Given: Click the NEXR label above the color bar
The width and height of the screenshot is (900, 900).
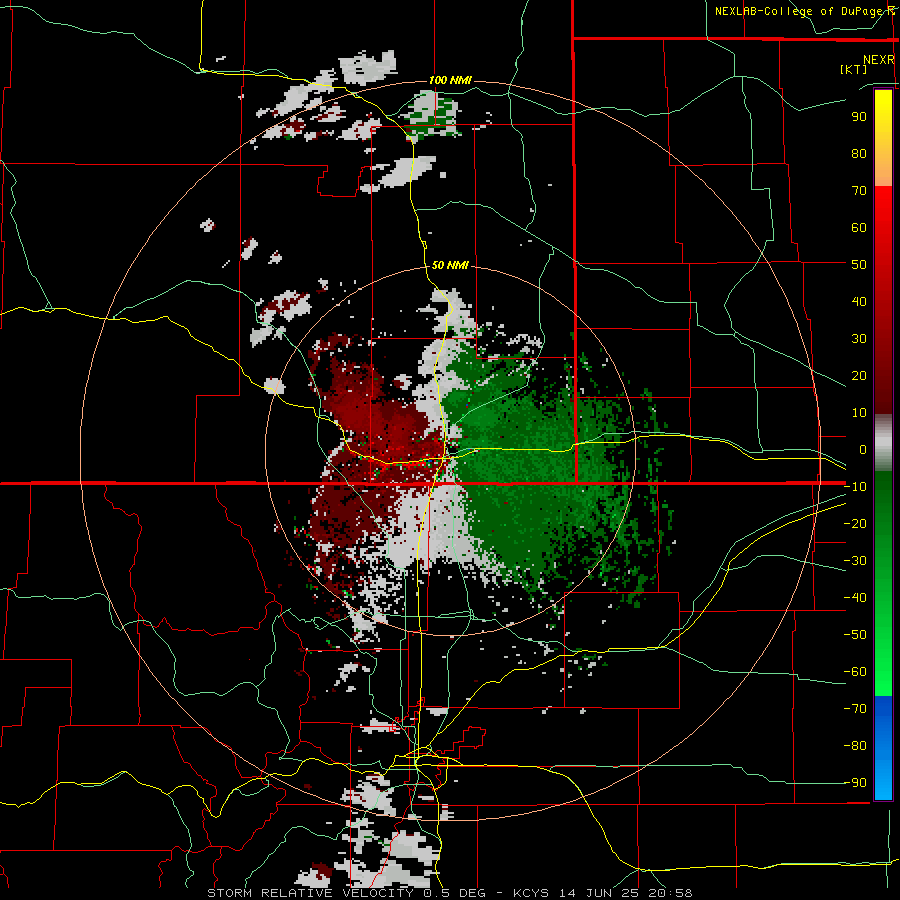Looking at the screenshot, I should pos(879,60).
